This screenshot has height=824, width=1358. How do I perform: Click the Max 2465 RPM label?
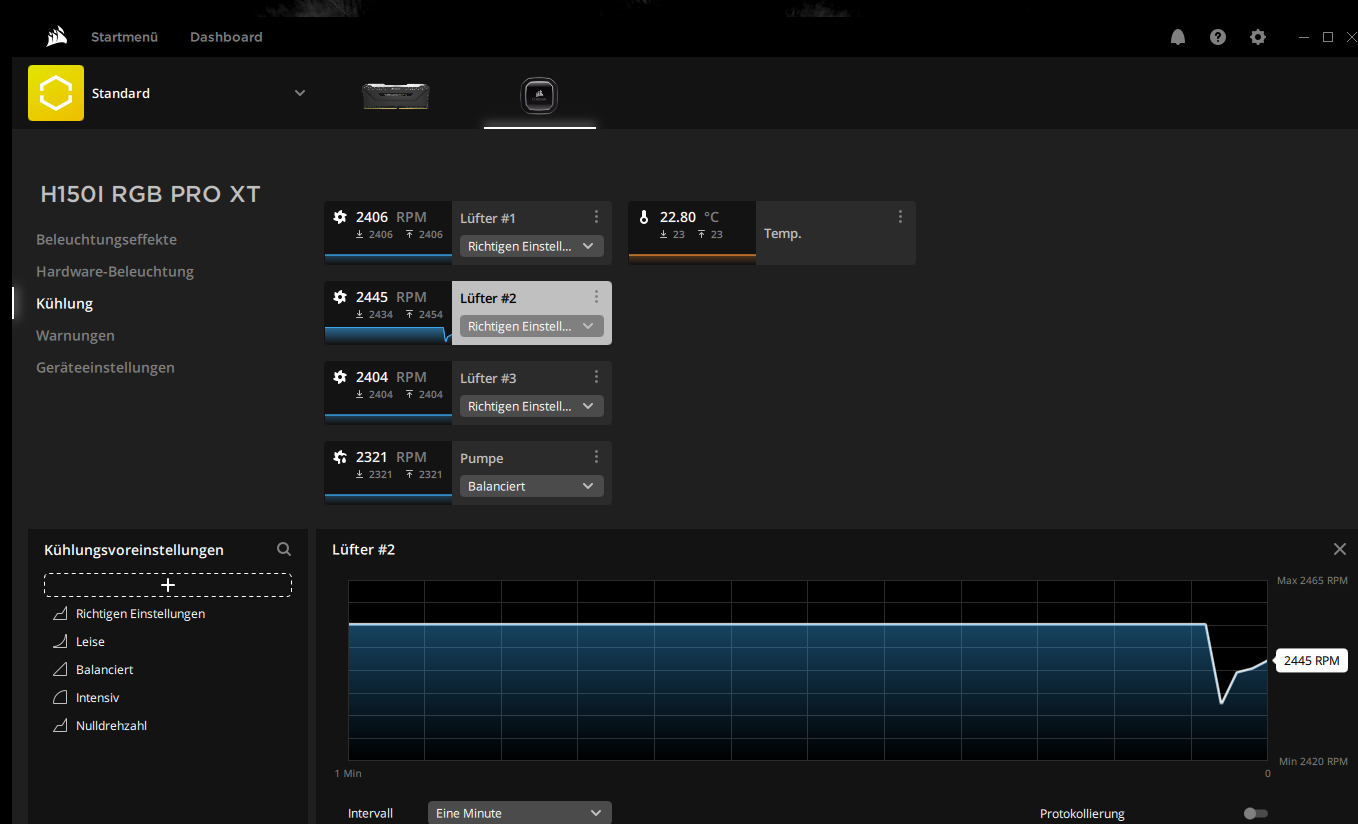(1312, 581)
